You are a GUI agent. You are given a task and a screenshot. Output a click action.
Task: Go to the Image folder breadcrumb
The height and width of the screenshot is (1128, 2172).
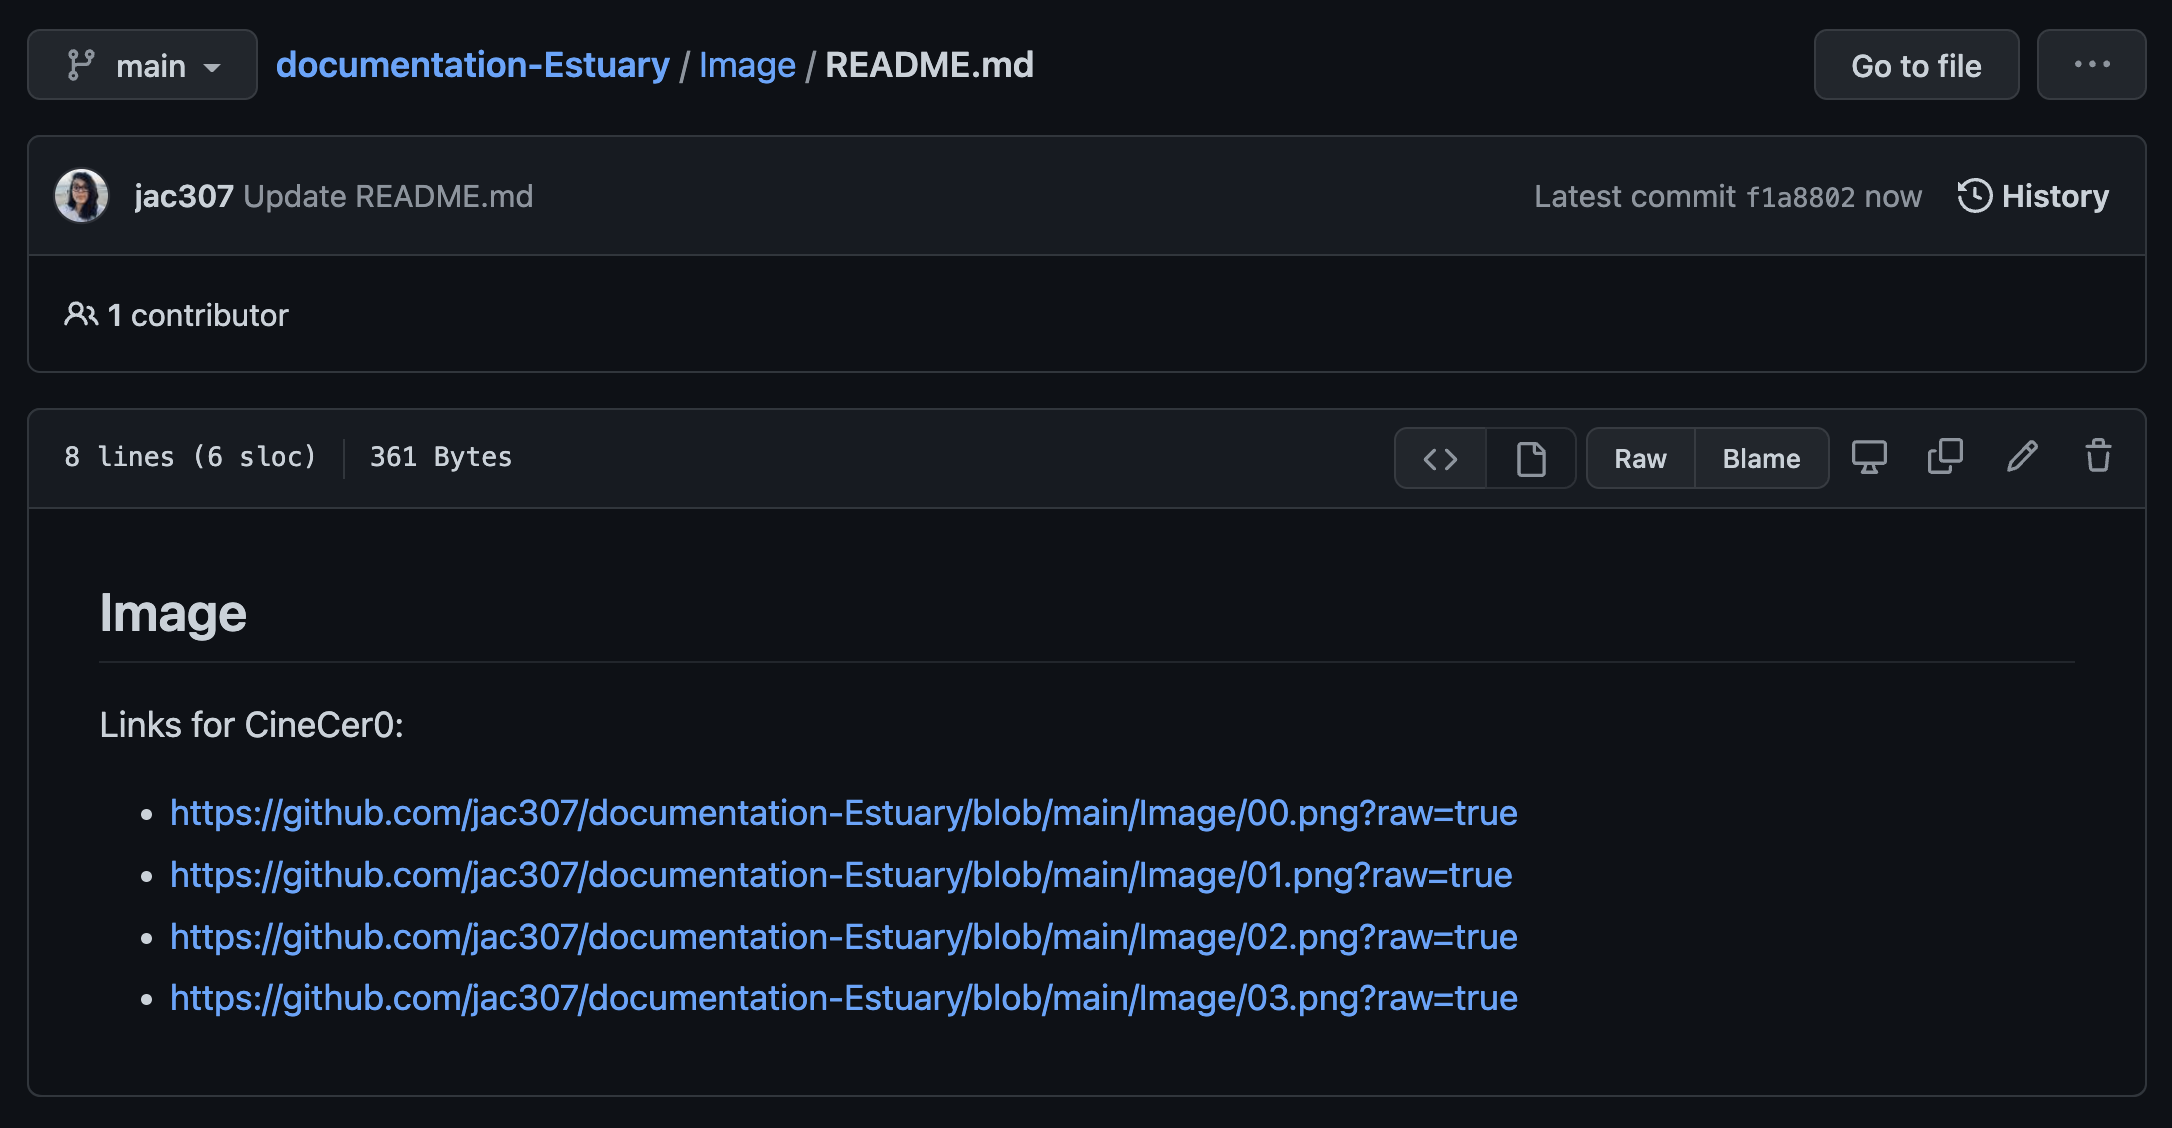pos(747,65)
